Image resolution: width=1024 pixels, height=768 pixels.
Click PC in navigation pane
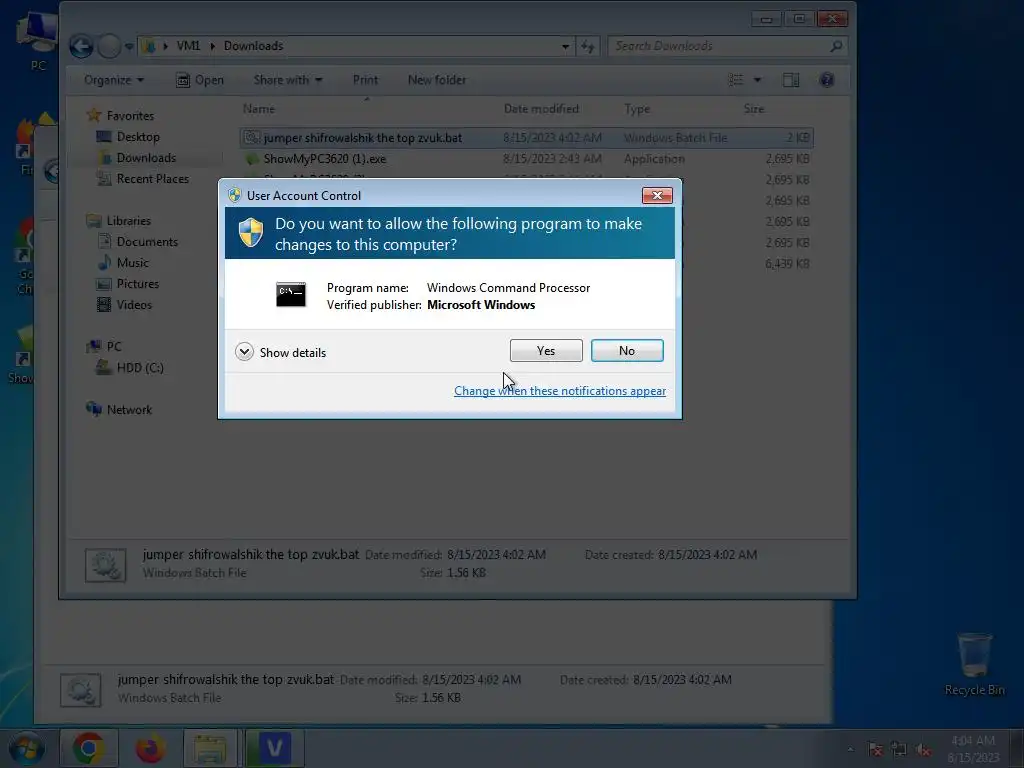pos(114,346)
